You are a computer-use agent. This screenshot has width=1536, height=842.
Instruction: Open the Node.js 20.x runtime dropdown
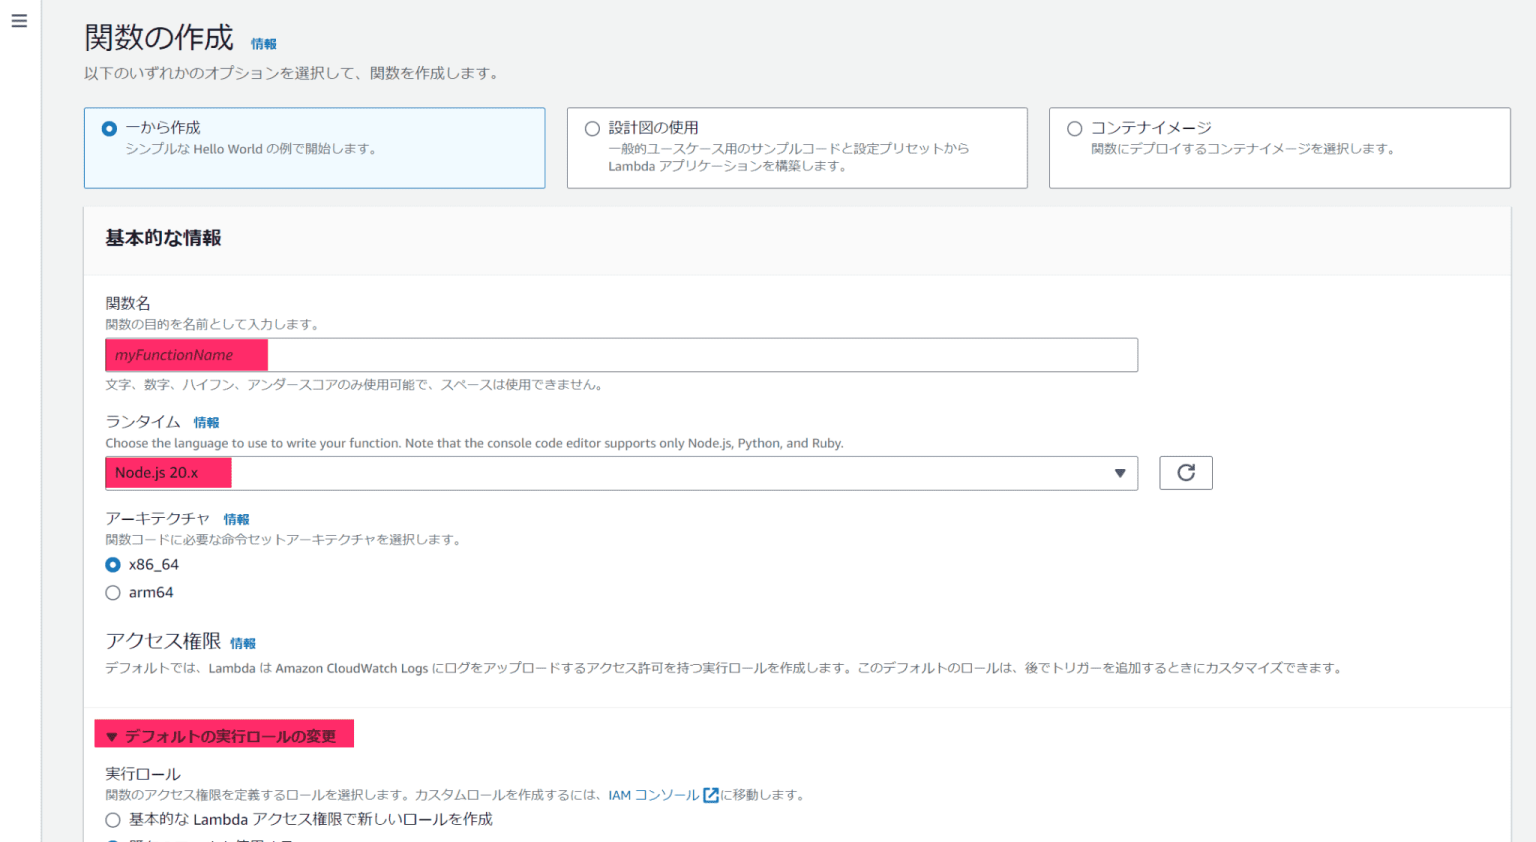(x=620, y=472)
